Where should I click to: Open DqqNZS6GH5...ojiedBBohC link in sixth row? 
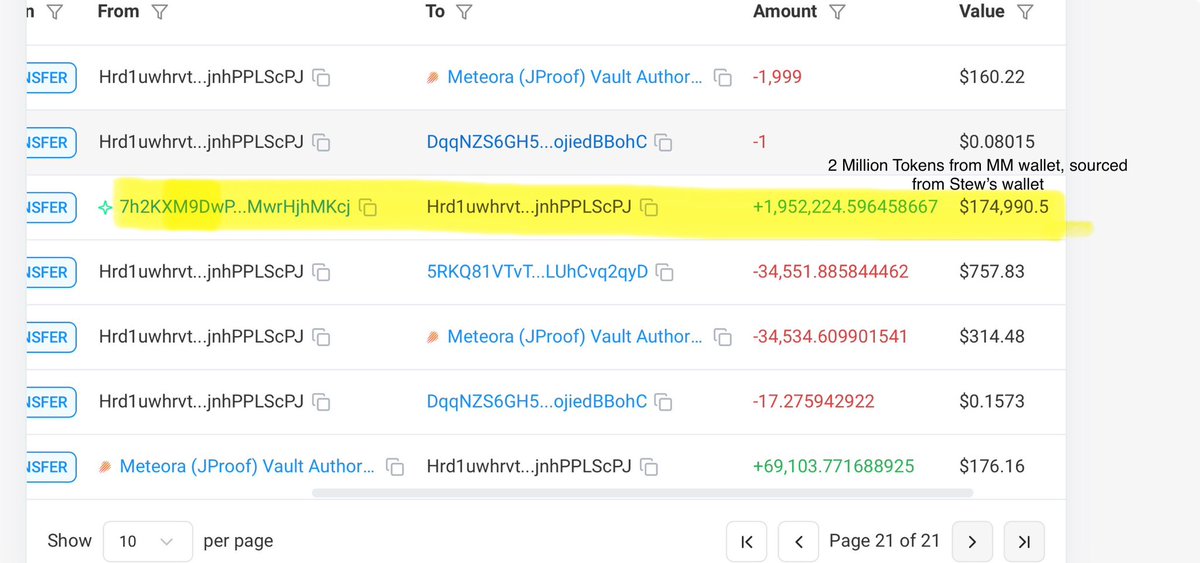(x=537, y=402)
